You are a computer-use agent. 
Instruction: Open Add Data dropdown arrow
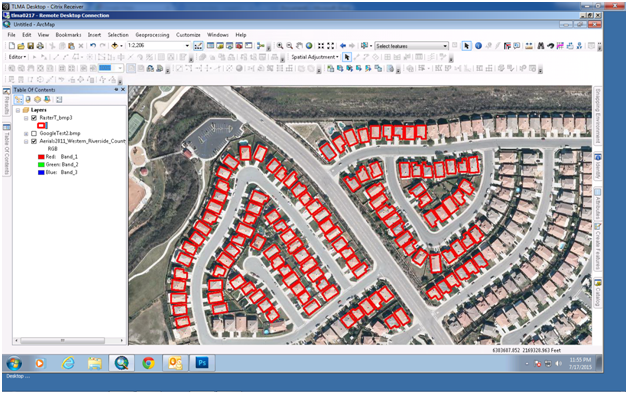coord(121,46)
